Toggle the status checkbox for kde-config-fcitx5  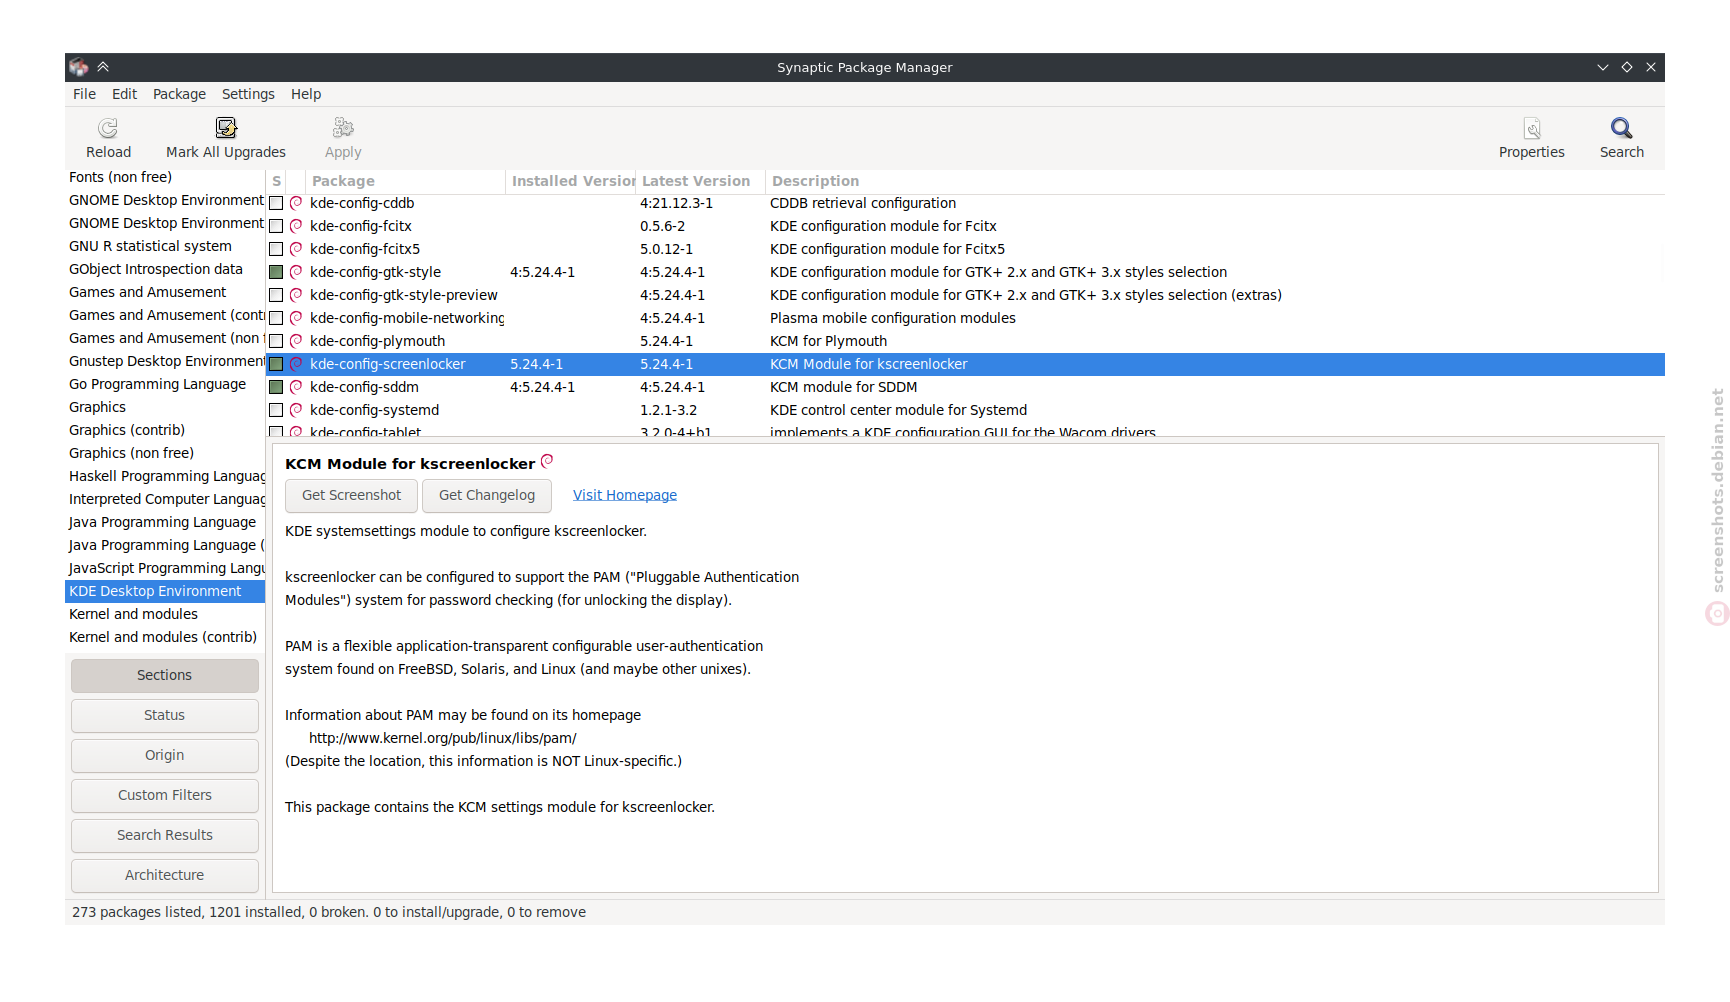276,249
